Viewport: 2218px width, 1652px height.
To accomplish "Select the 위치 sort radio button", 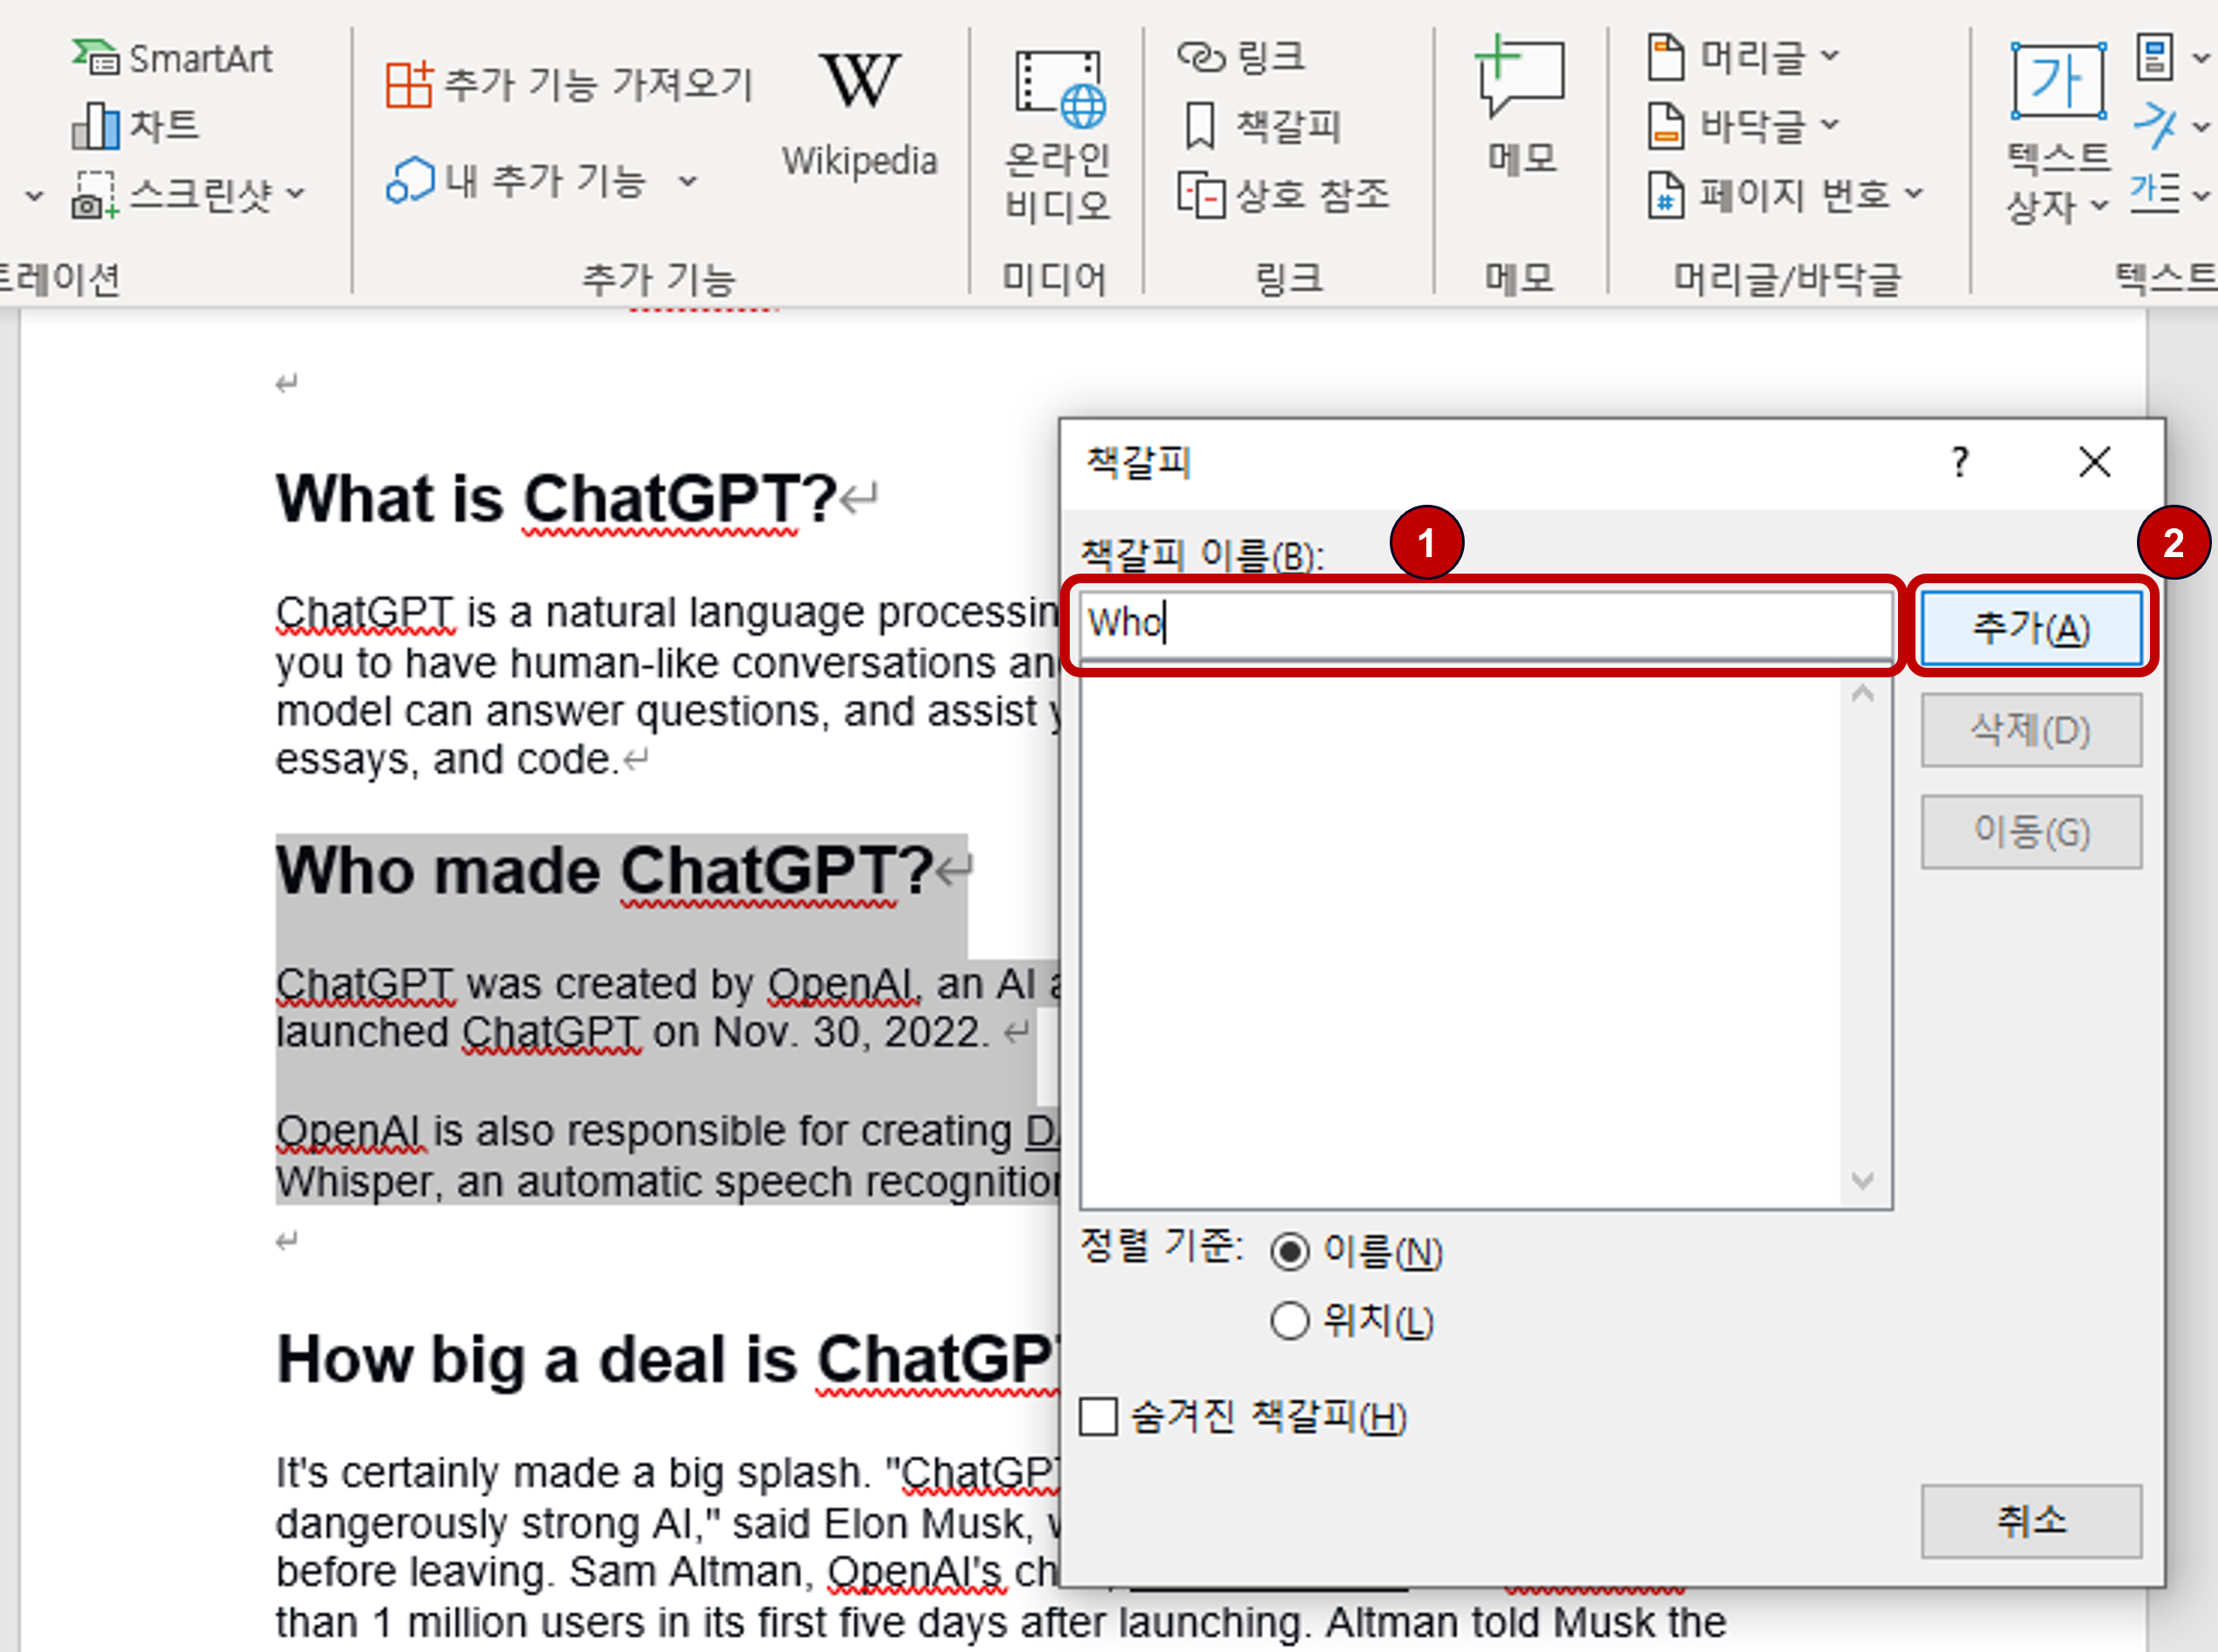I will 1289,1321.
